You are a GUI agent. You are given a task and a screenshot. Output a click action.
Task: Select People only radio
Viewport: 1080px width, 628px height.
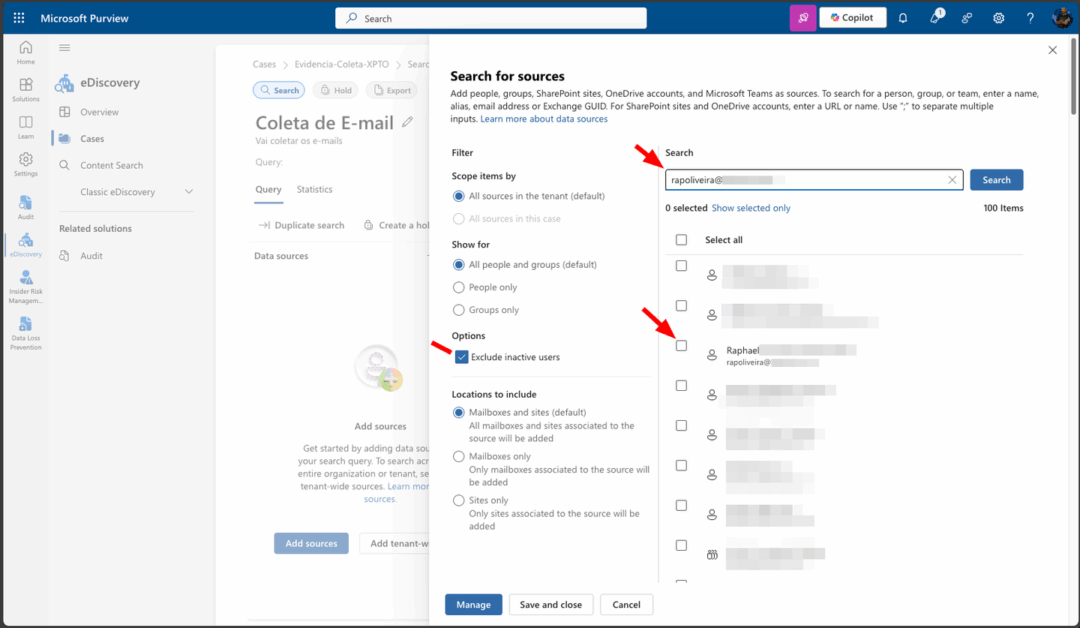tap(459, 287)
